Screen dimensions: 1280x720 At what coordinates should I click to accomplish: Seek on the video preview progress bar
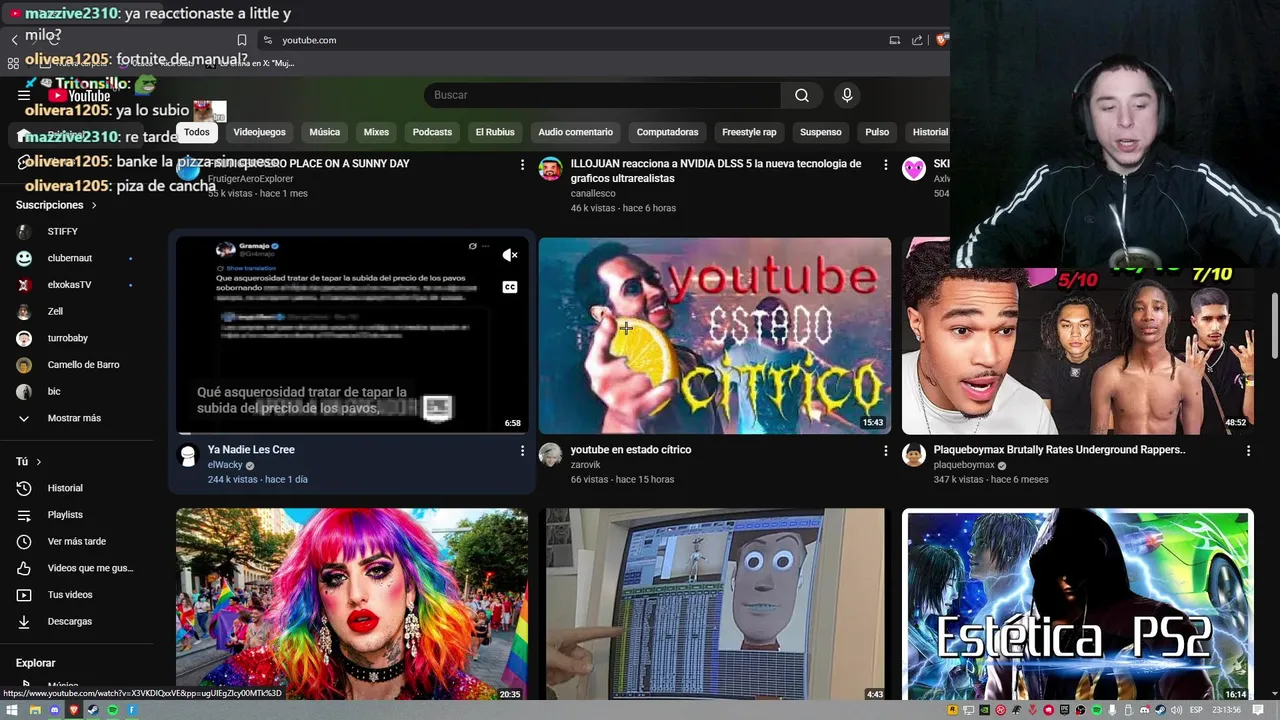pyautogui.click(x=352, y=433)
